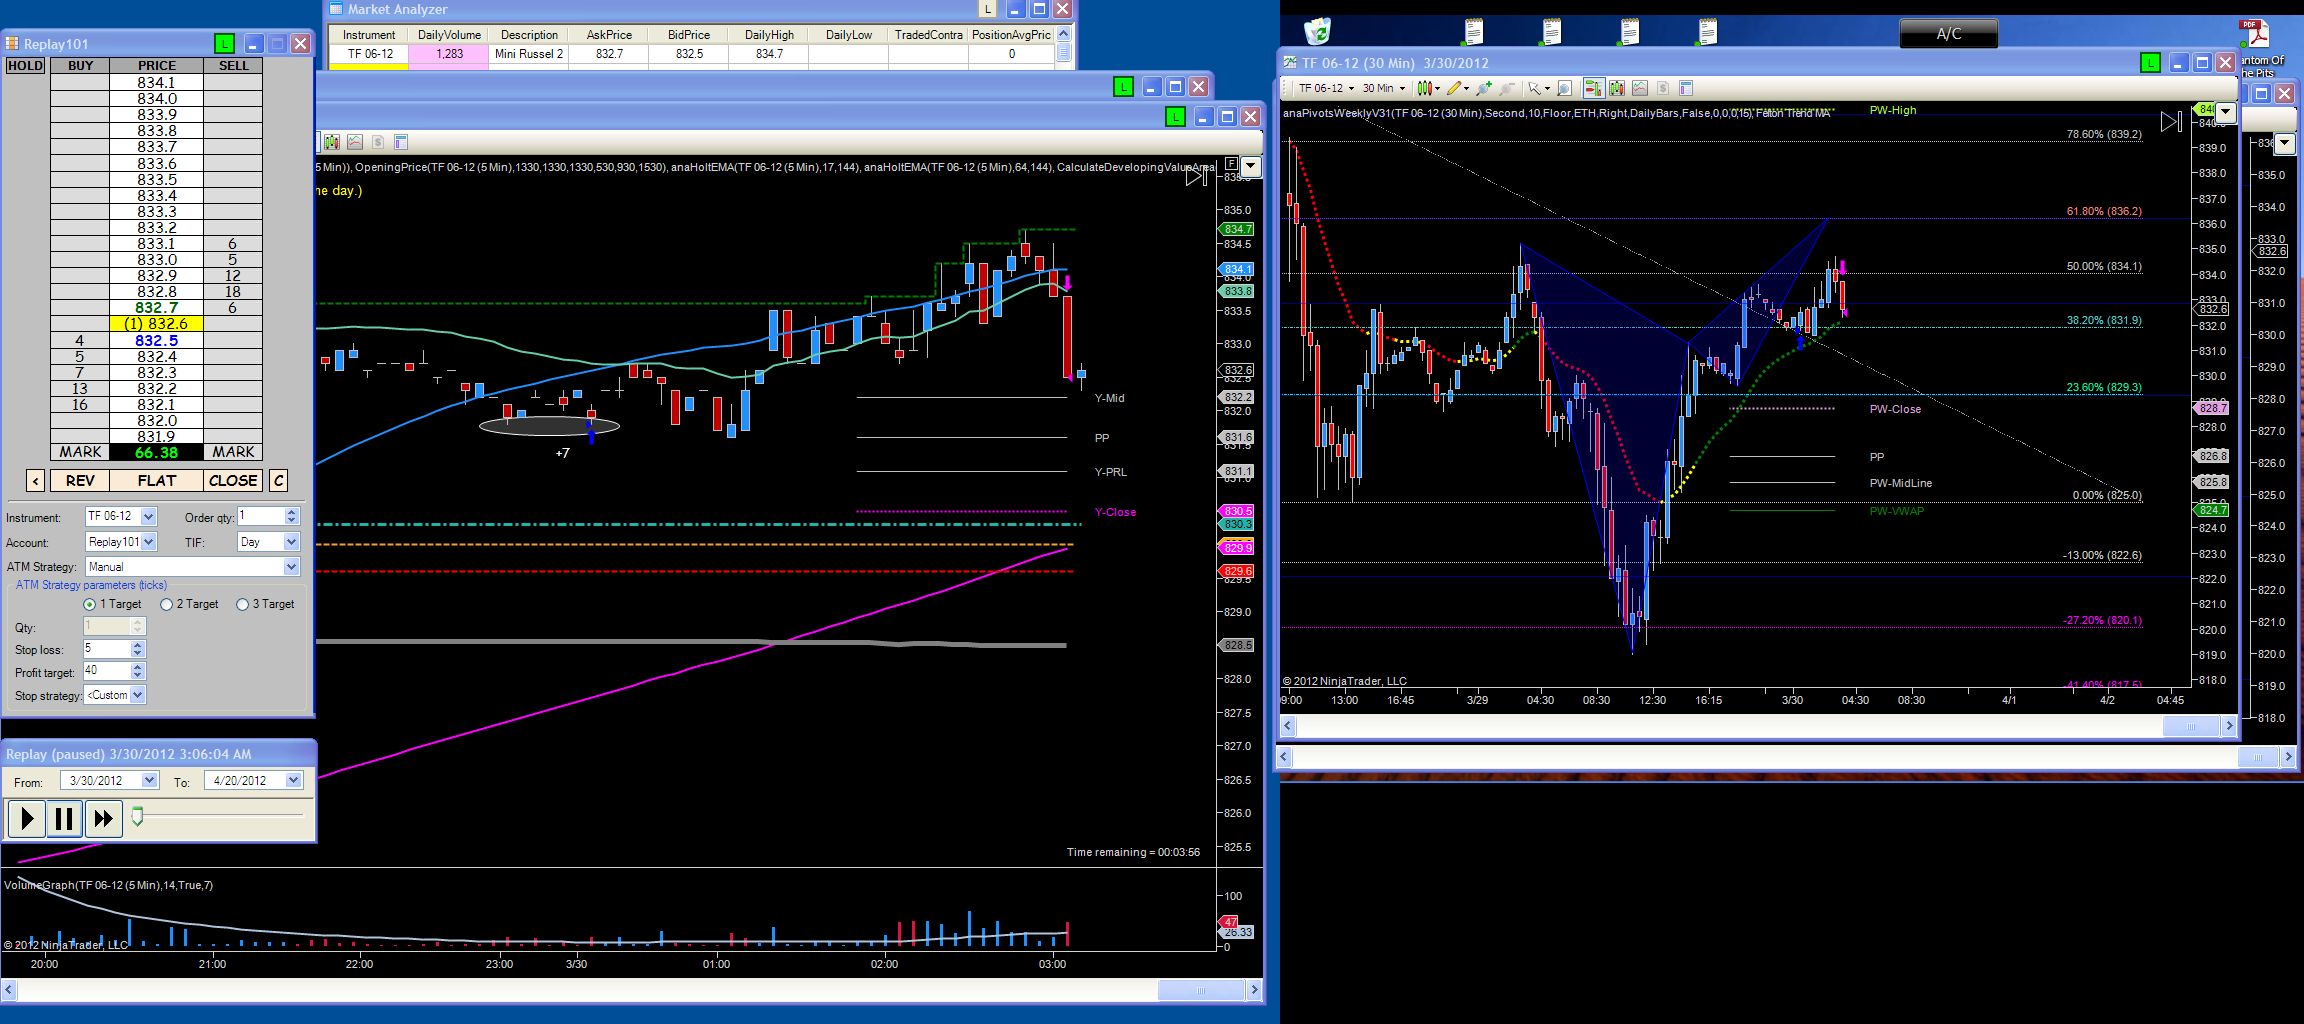Open Properties icon in 5 Min chart toolbar
The width and height of the screenshot is (2304, 1024).
coord(401,142)
